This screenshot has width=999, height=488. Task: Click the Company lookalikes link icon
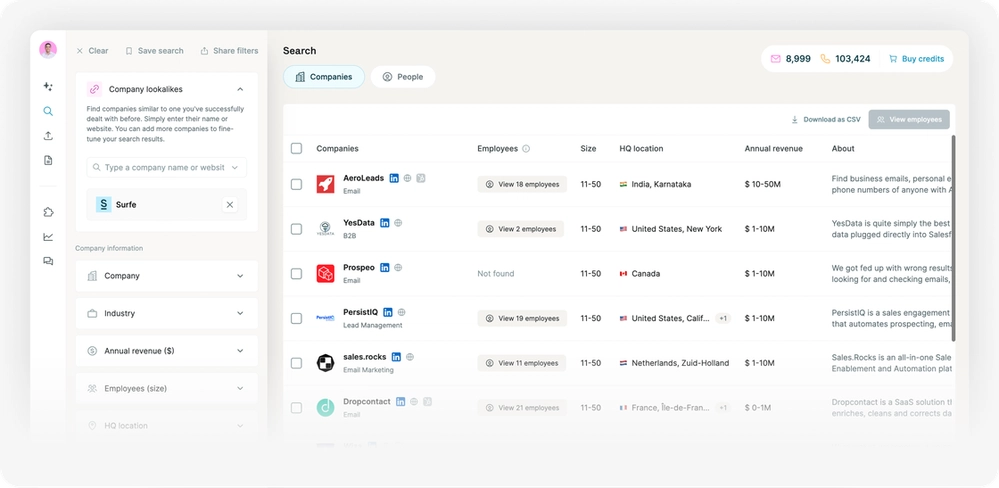(94, 89)
